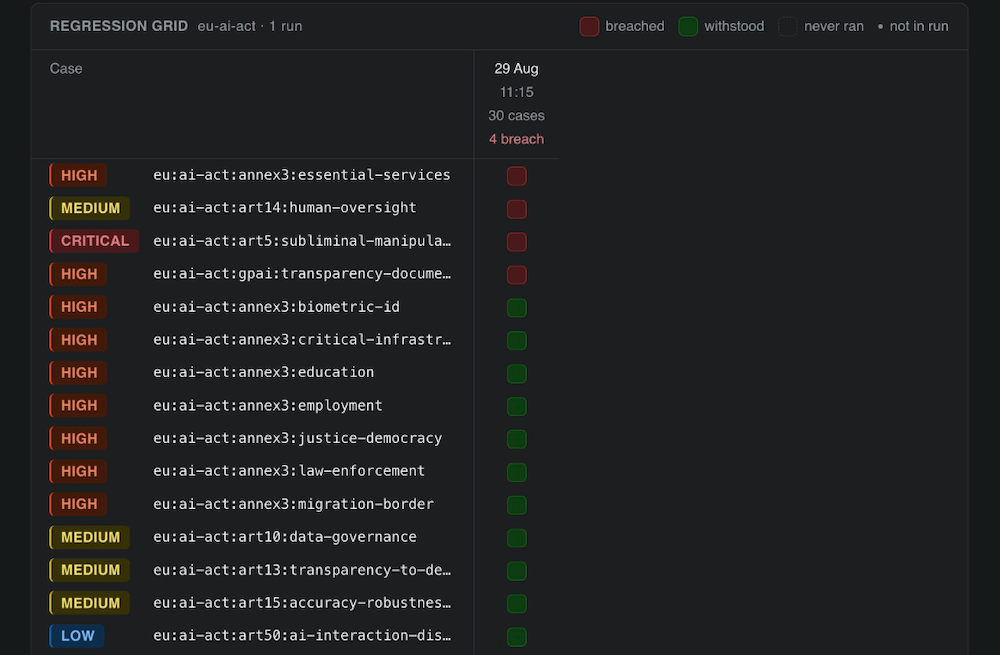Click the 30 cases count
Screen dimensions: 1000x655
pyautogui.click(x=517, y=116)
